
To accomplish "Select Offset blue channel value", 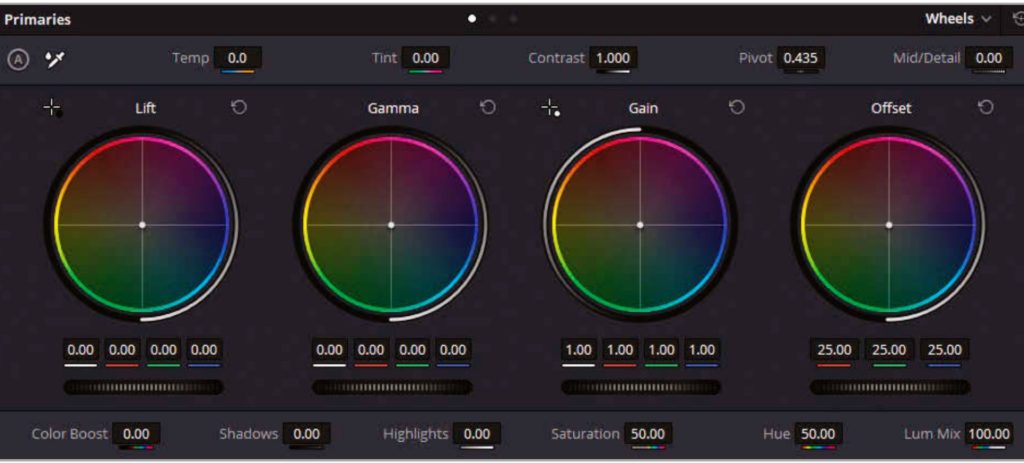I will pos(944,350).
